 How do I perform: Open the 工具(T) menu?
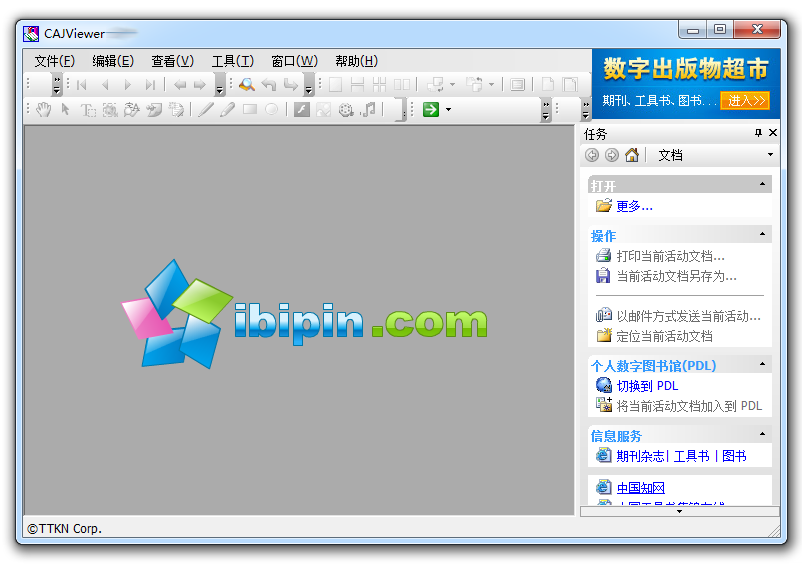233,61
